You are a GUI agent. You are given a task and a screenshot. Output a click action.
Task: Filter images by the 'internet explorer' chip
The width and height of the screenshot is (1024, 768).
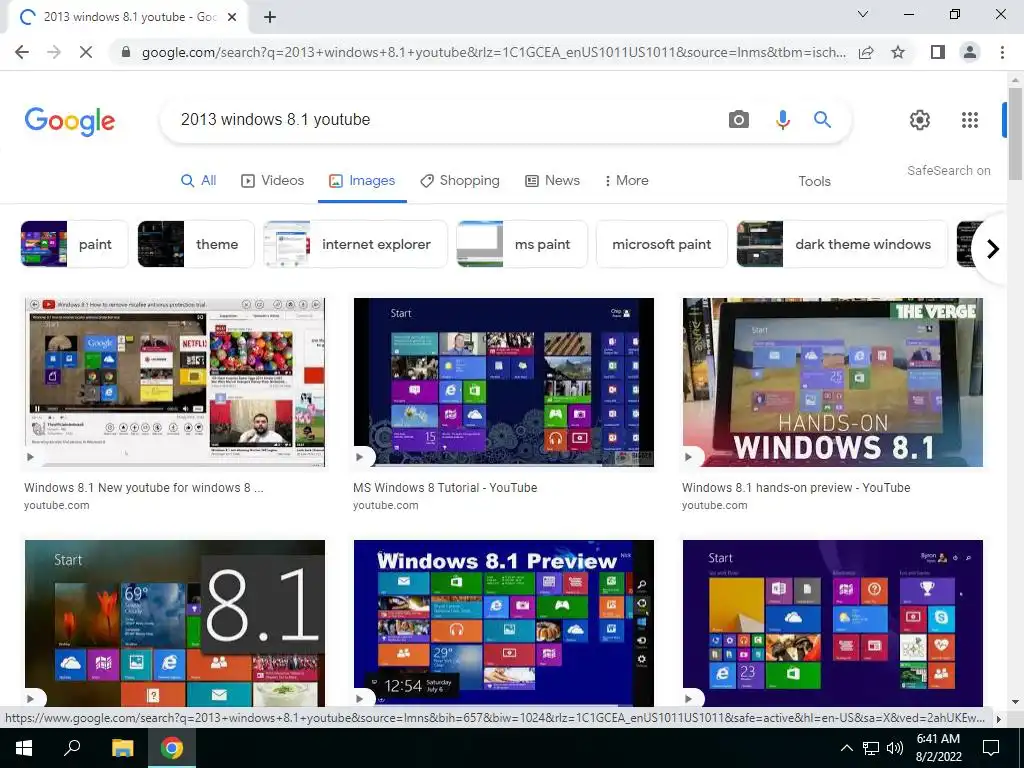pos(355,244)
